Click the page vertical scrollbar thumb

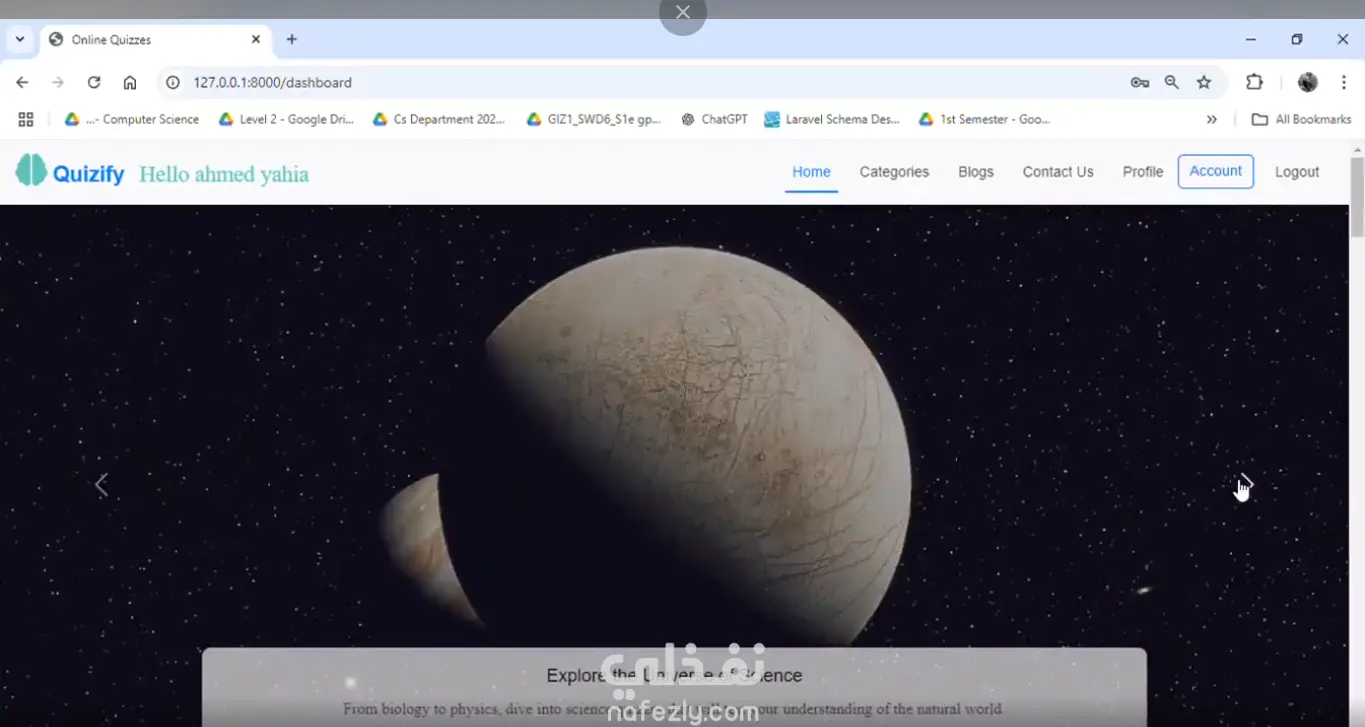[x=1357, y=197]
